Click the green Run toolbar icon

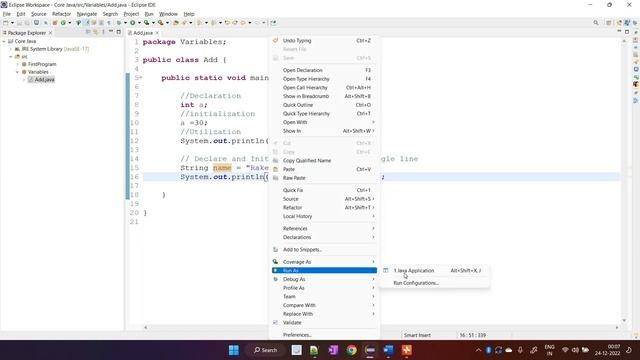click(133, 23)
